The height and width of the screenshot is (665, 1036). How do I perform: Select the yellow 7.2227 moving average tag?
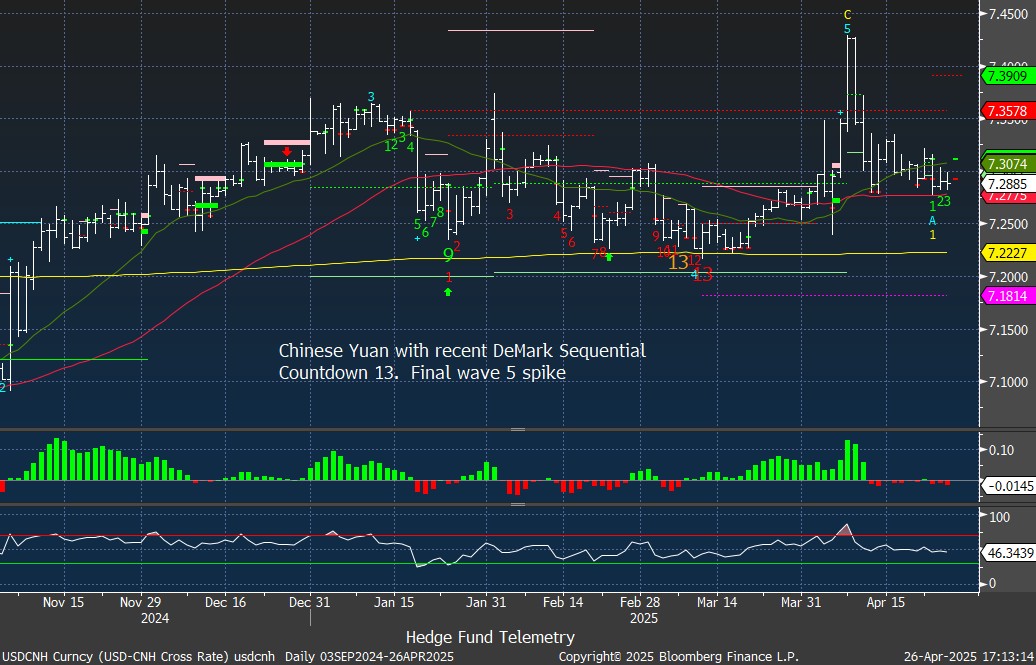[1008, 253]
